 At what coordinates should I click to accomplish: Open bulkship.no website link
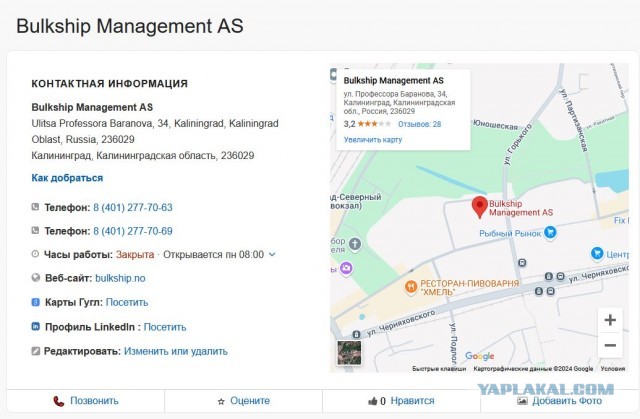coord(120,278)
